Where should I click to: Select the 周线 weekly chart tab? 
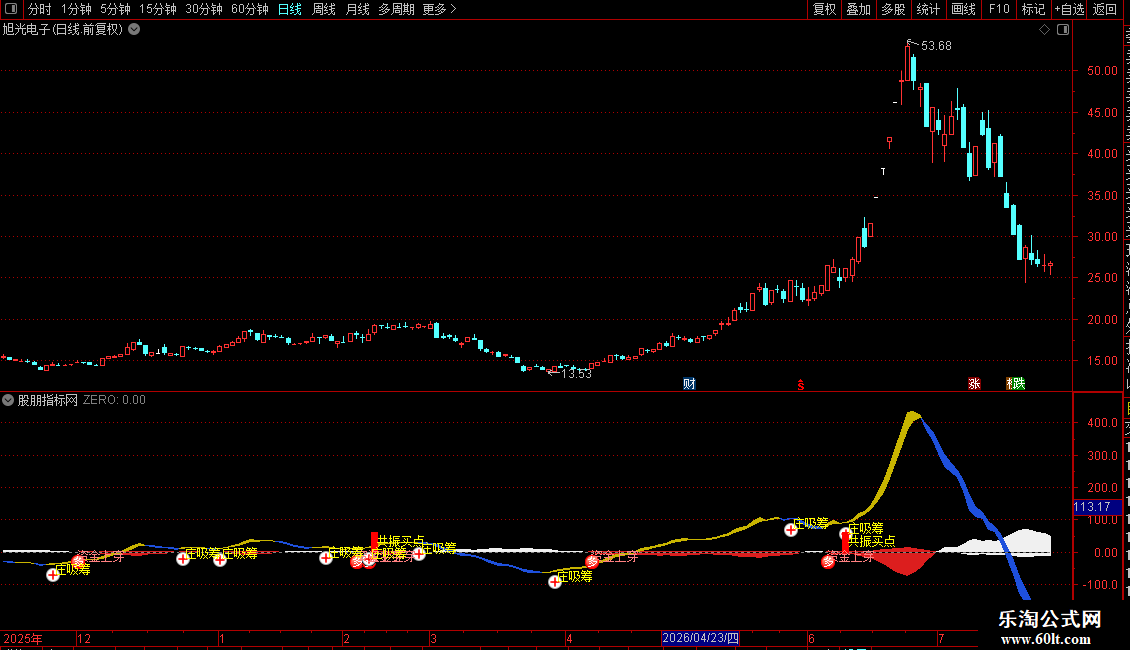324,9
